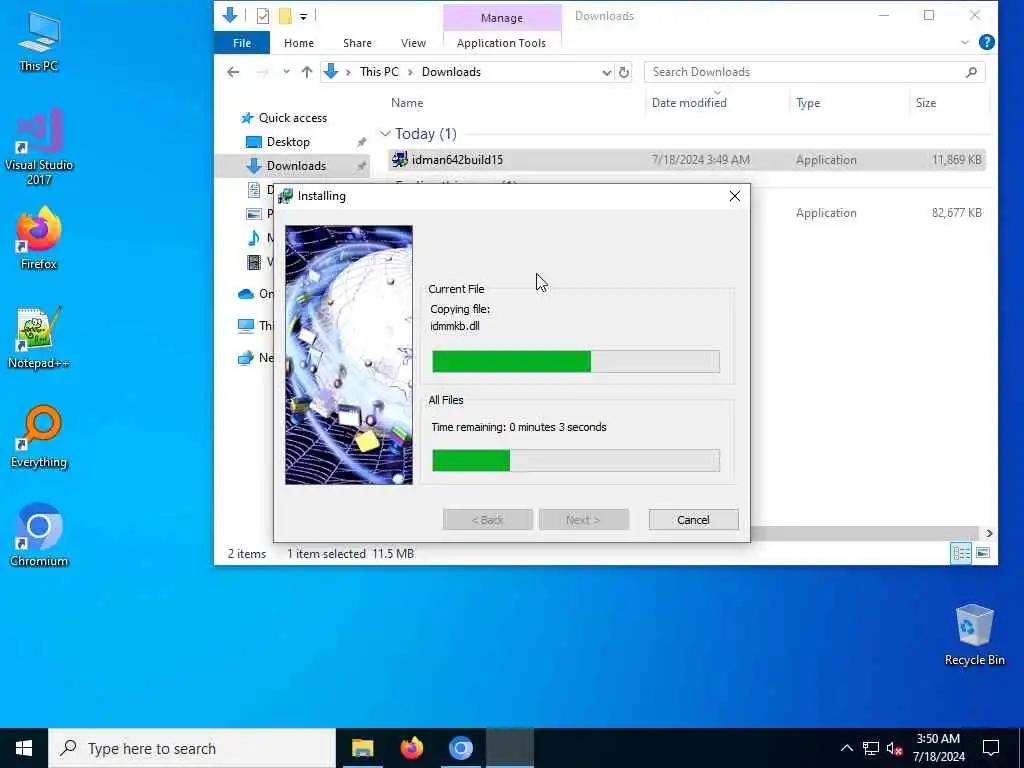The image size is (1024, 768).
Task: Click the Music note icon in sidebar
Action: point(254,238)
